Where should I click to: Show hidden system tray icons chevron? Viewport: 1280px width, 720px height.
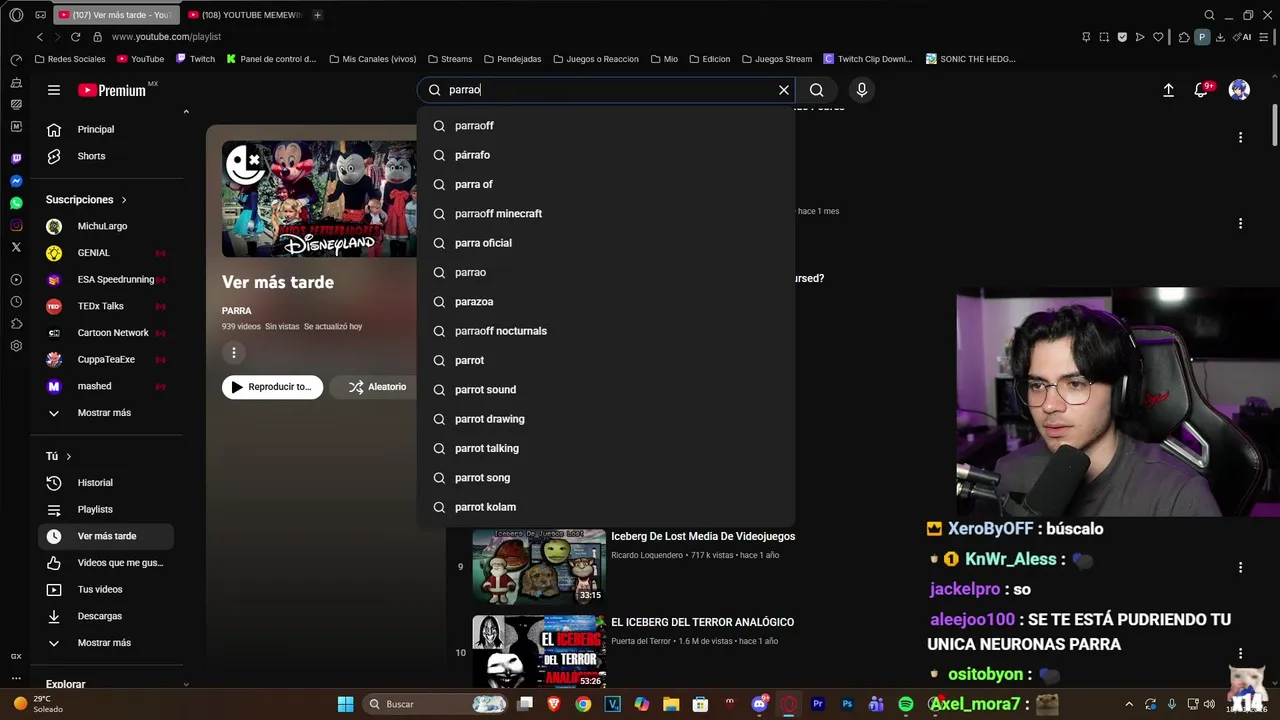point(1129,704)
